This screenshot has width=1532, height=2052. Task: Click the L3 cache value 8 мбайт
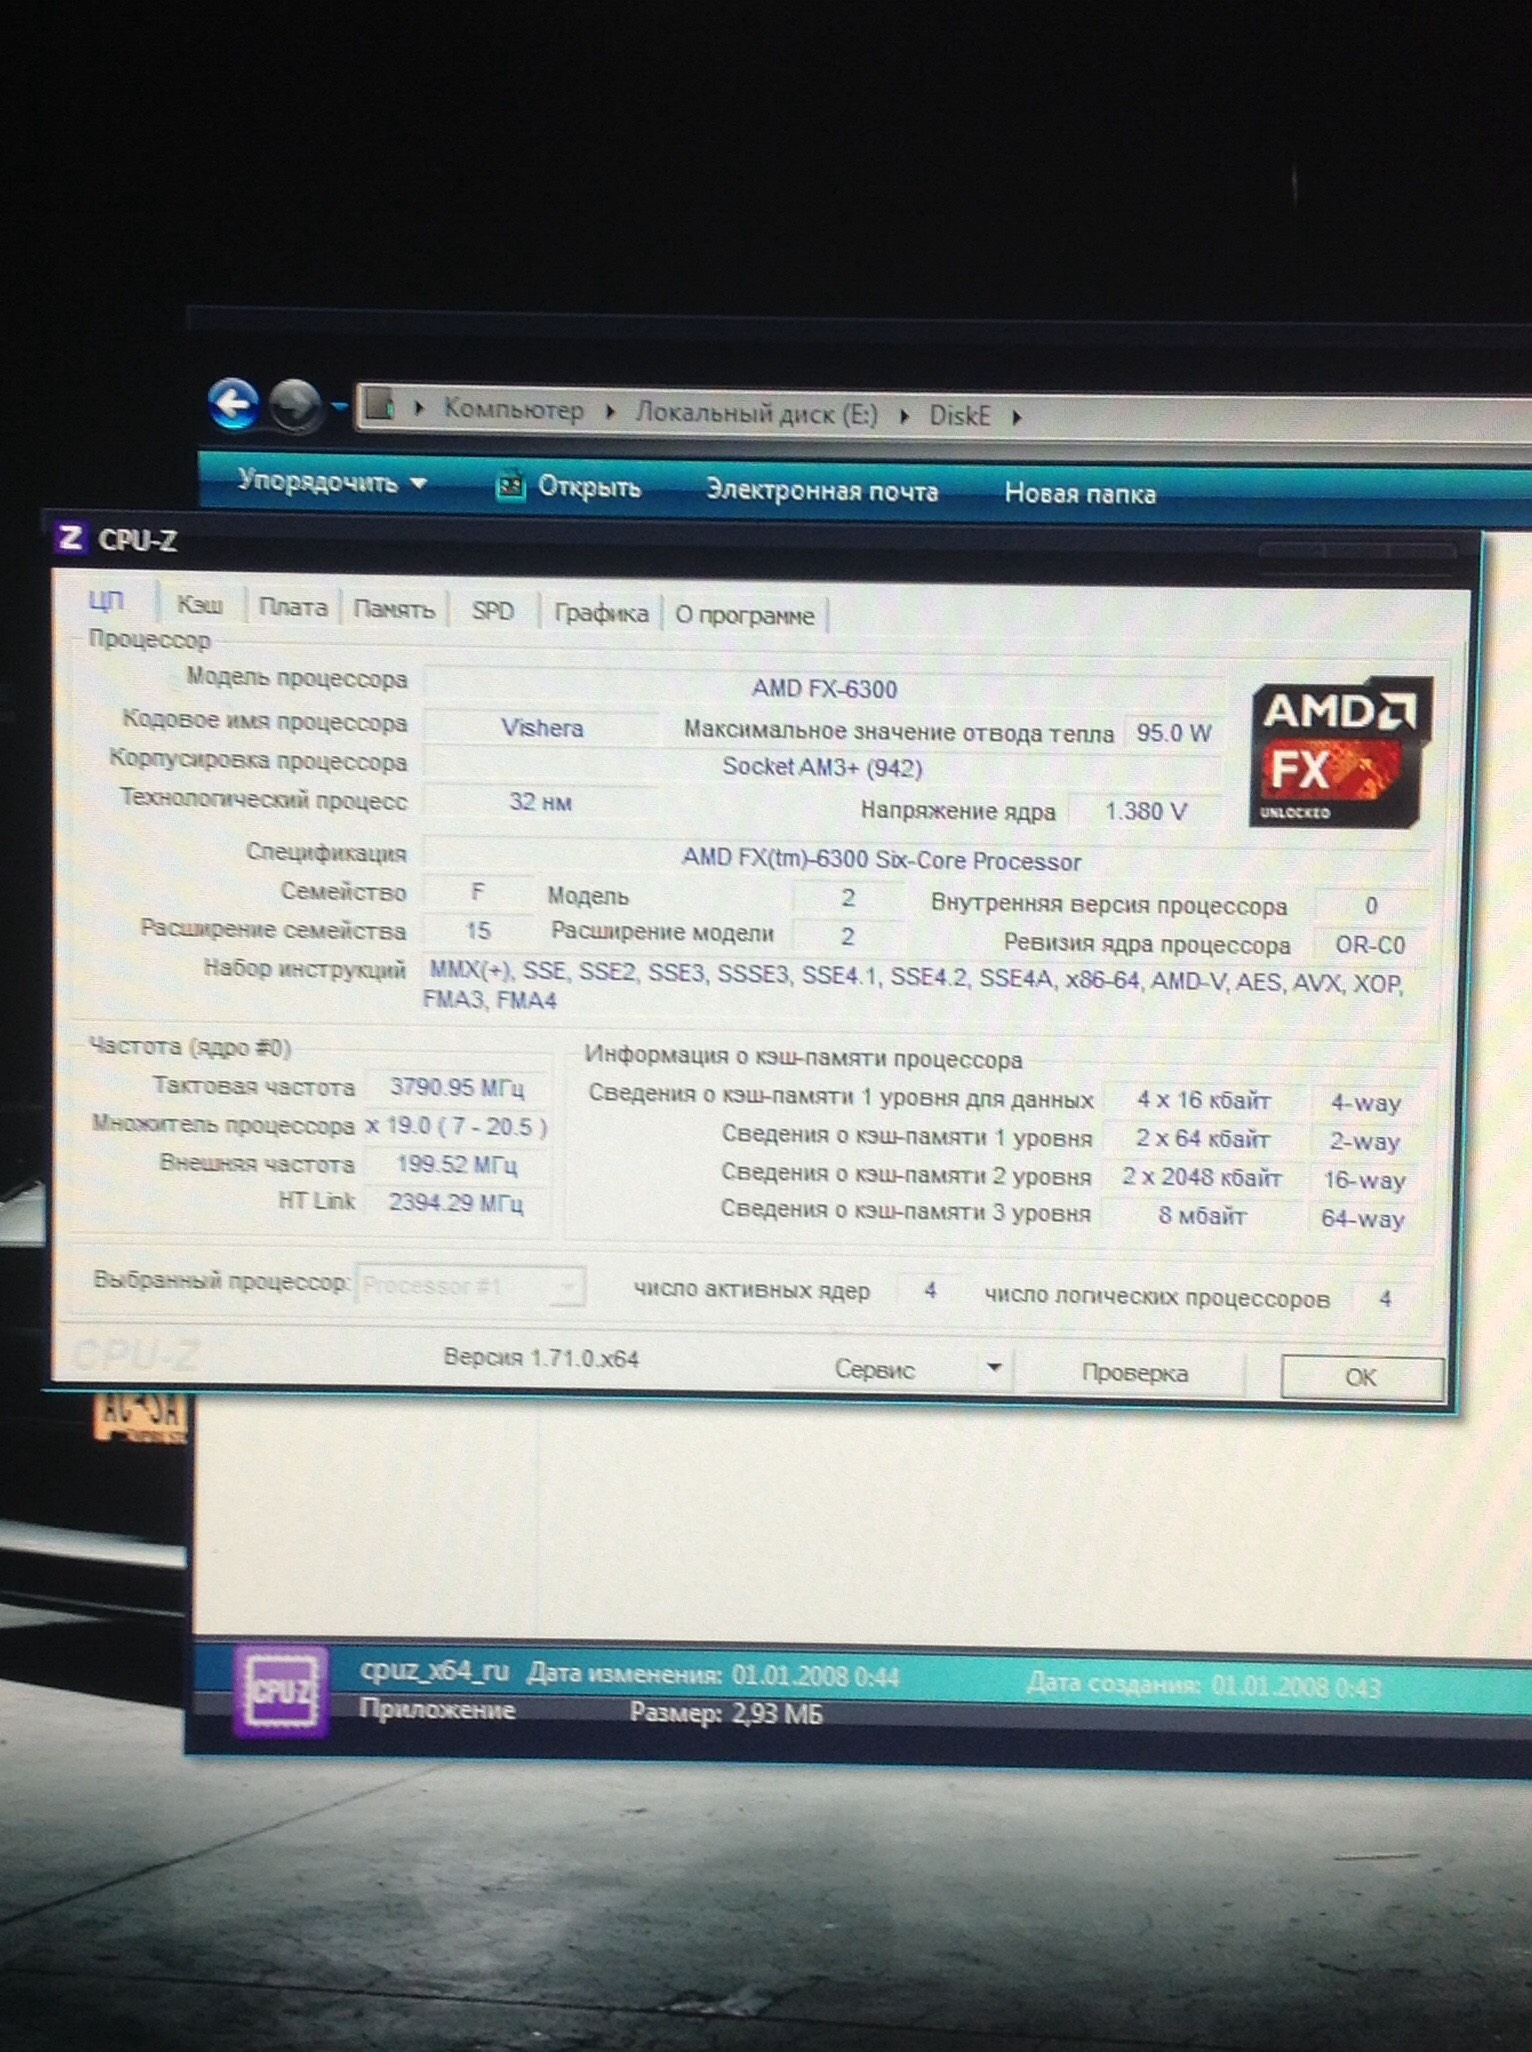[x=1202, y=1216]
